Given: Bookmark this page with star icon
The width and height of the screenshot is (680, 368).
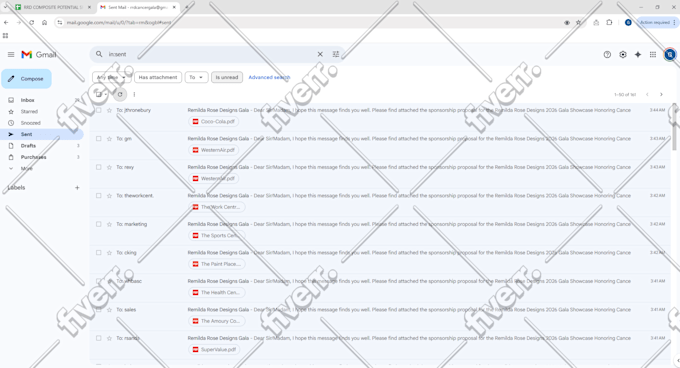Looking at the screenshot, I should click(578, 23).
